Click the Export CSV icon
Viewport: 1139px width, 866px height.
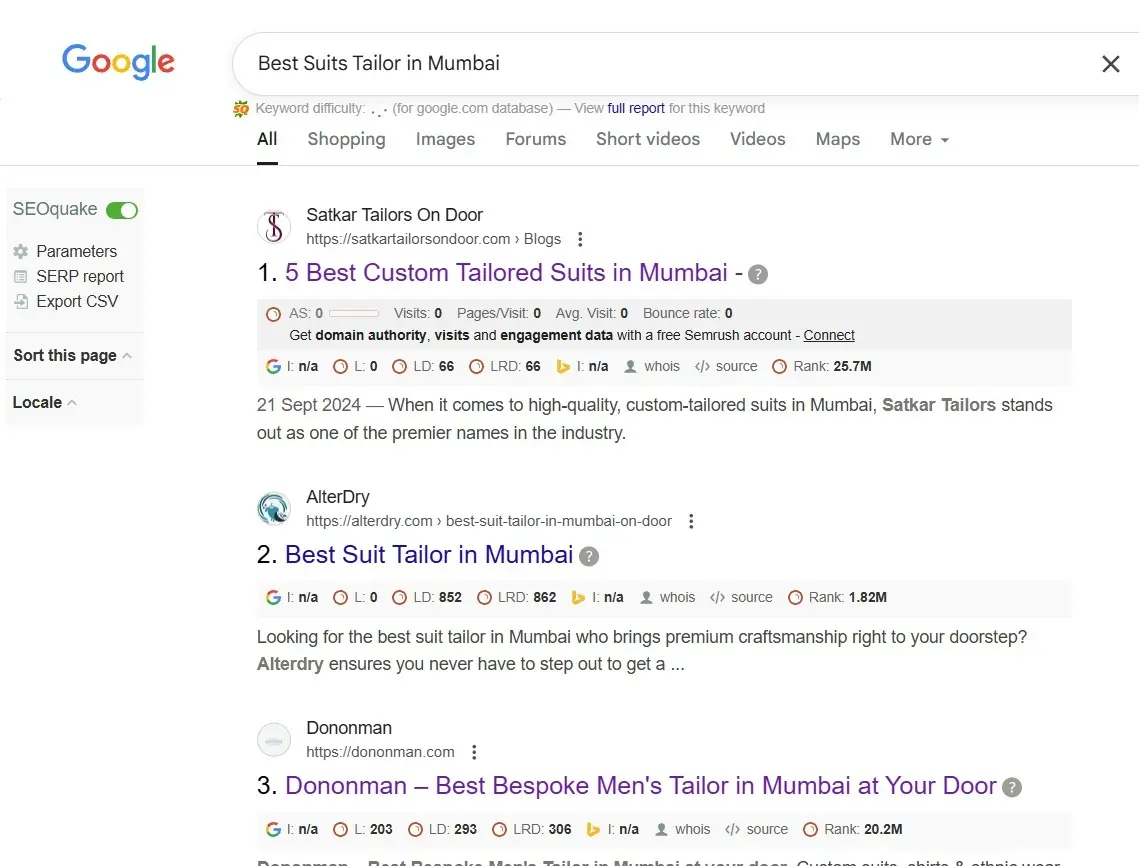(x=21, y=301)
